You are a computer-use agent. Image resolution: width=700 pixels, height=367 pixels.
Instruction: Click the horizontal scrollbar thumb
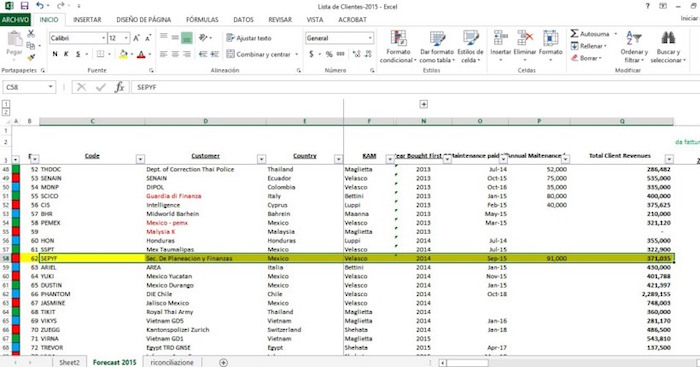point(467,363)
